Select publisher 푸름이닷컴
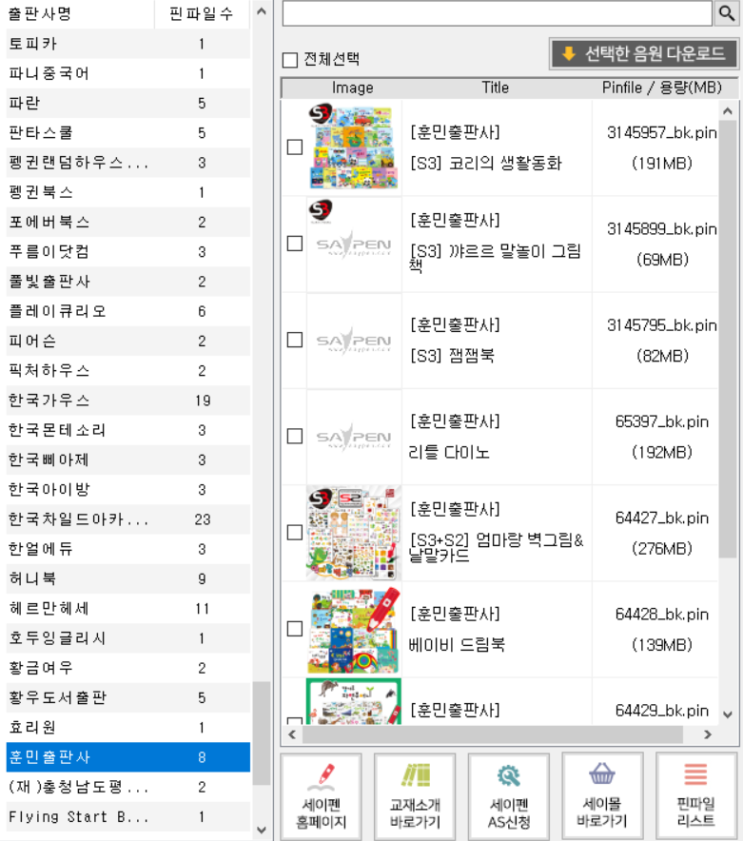 pos(128,252)
